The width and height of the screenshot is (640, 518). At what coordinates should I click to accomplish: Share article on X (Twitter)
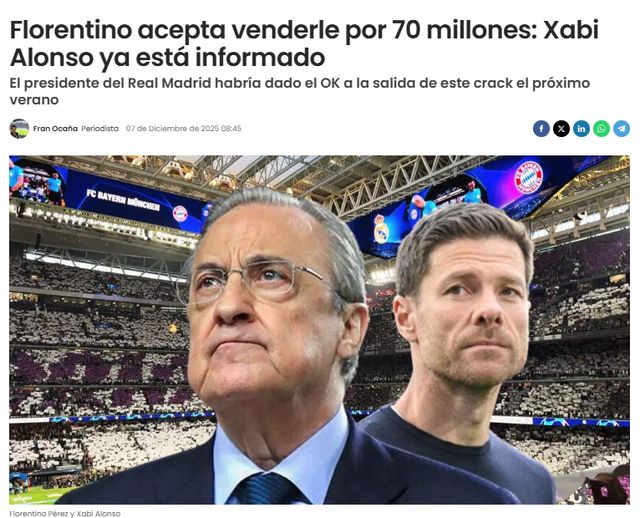[x=561, y=129]
